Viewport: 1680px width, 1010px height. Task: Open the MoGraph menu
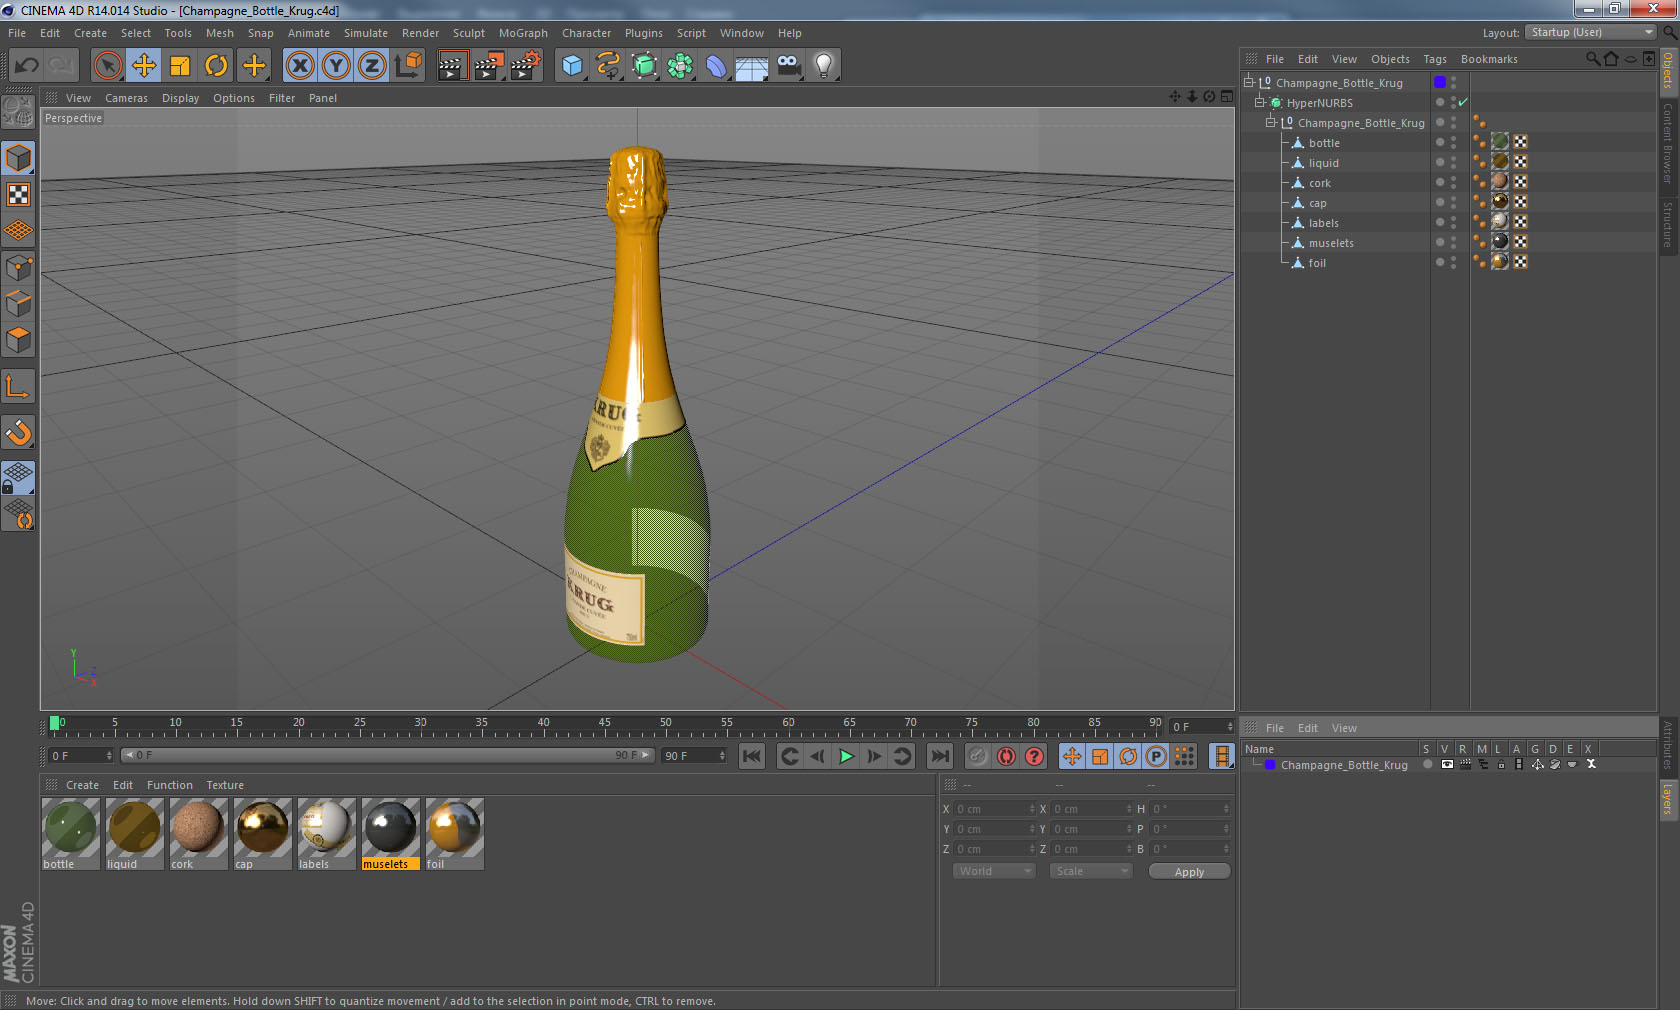pos(523,33)
